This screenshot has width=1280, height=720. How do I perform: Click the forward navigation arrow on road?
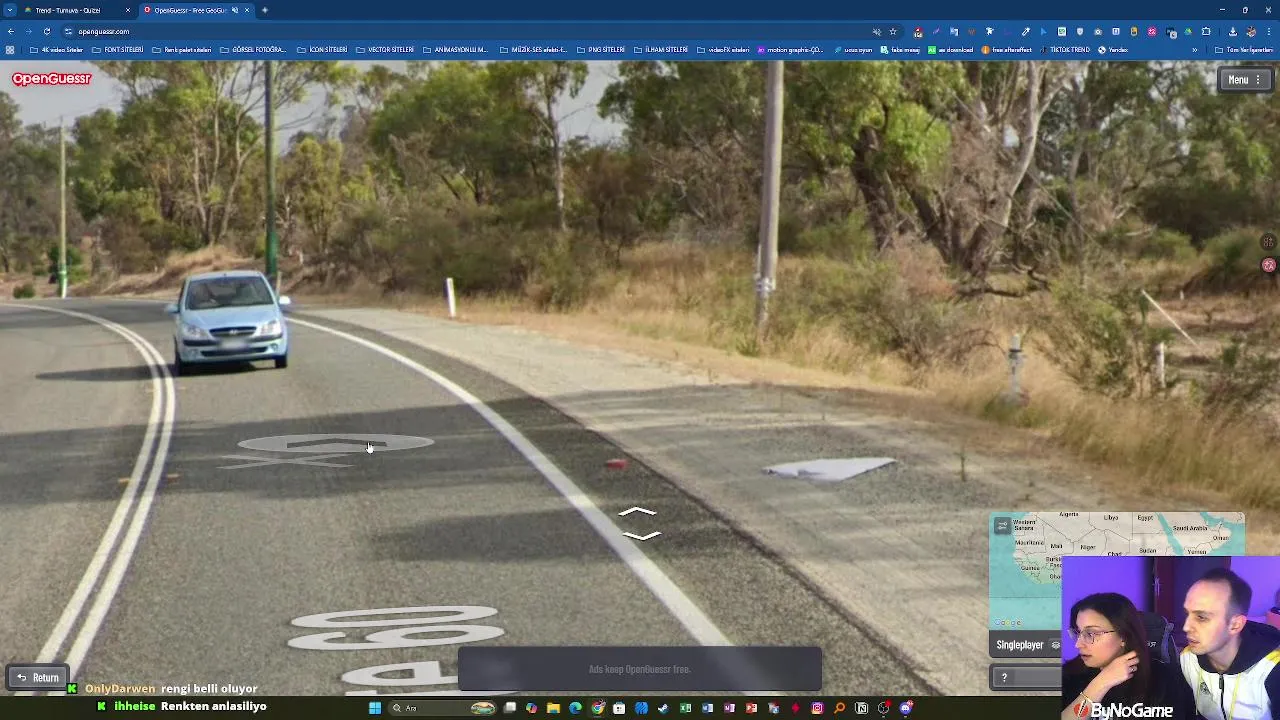point(638,513)
